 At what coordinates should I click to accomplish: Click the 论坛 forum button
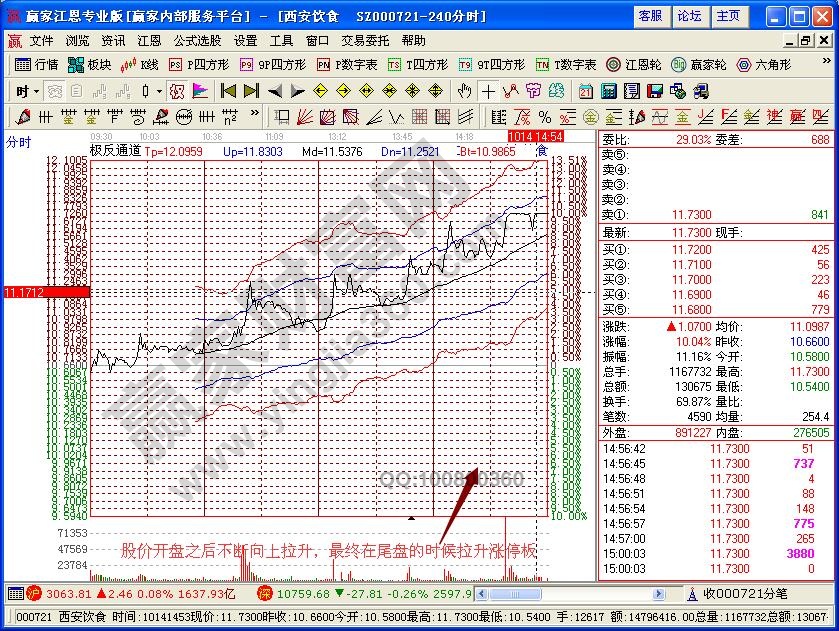tap(689, 16)
